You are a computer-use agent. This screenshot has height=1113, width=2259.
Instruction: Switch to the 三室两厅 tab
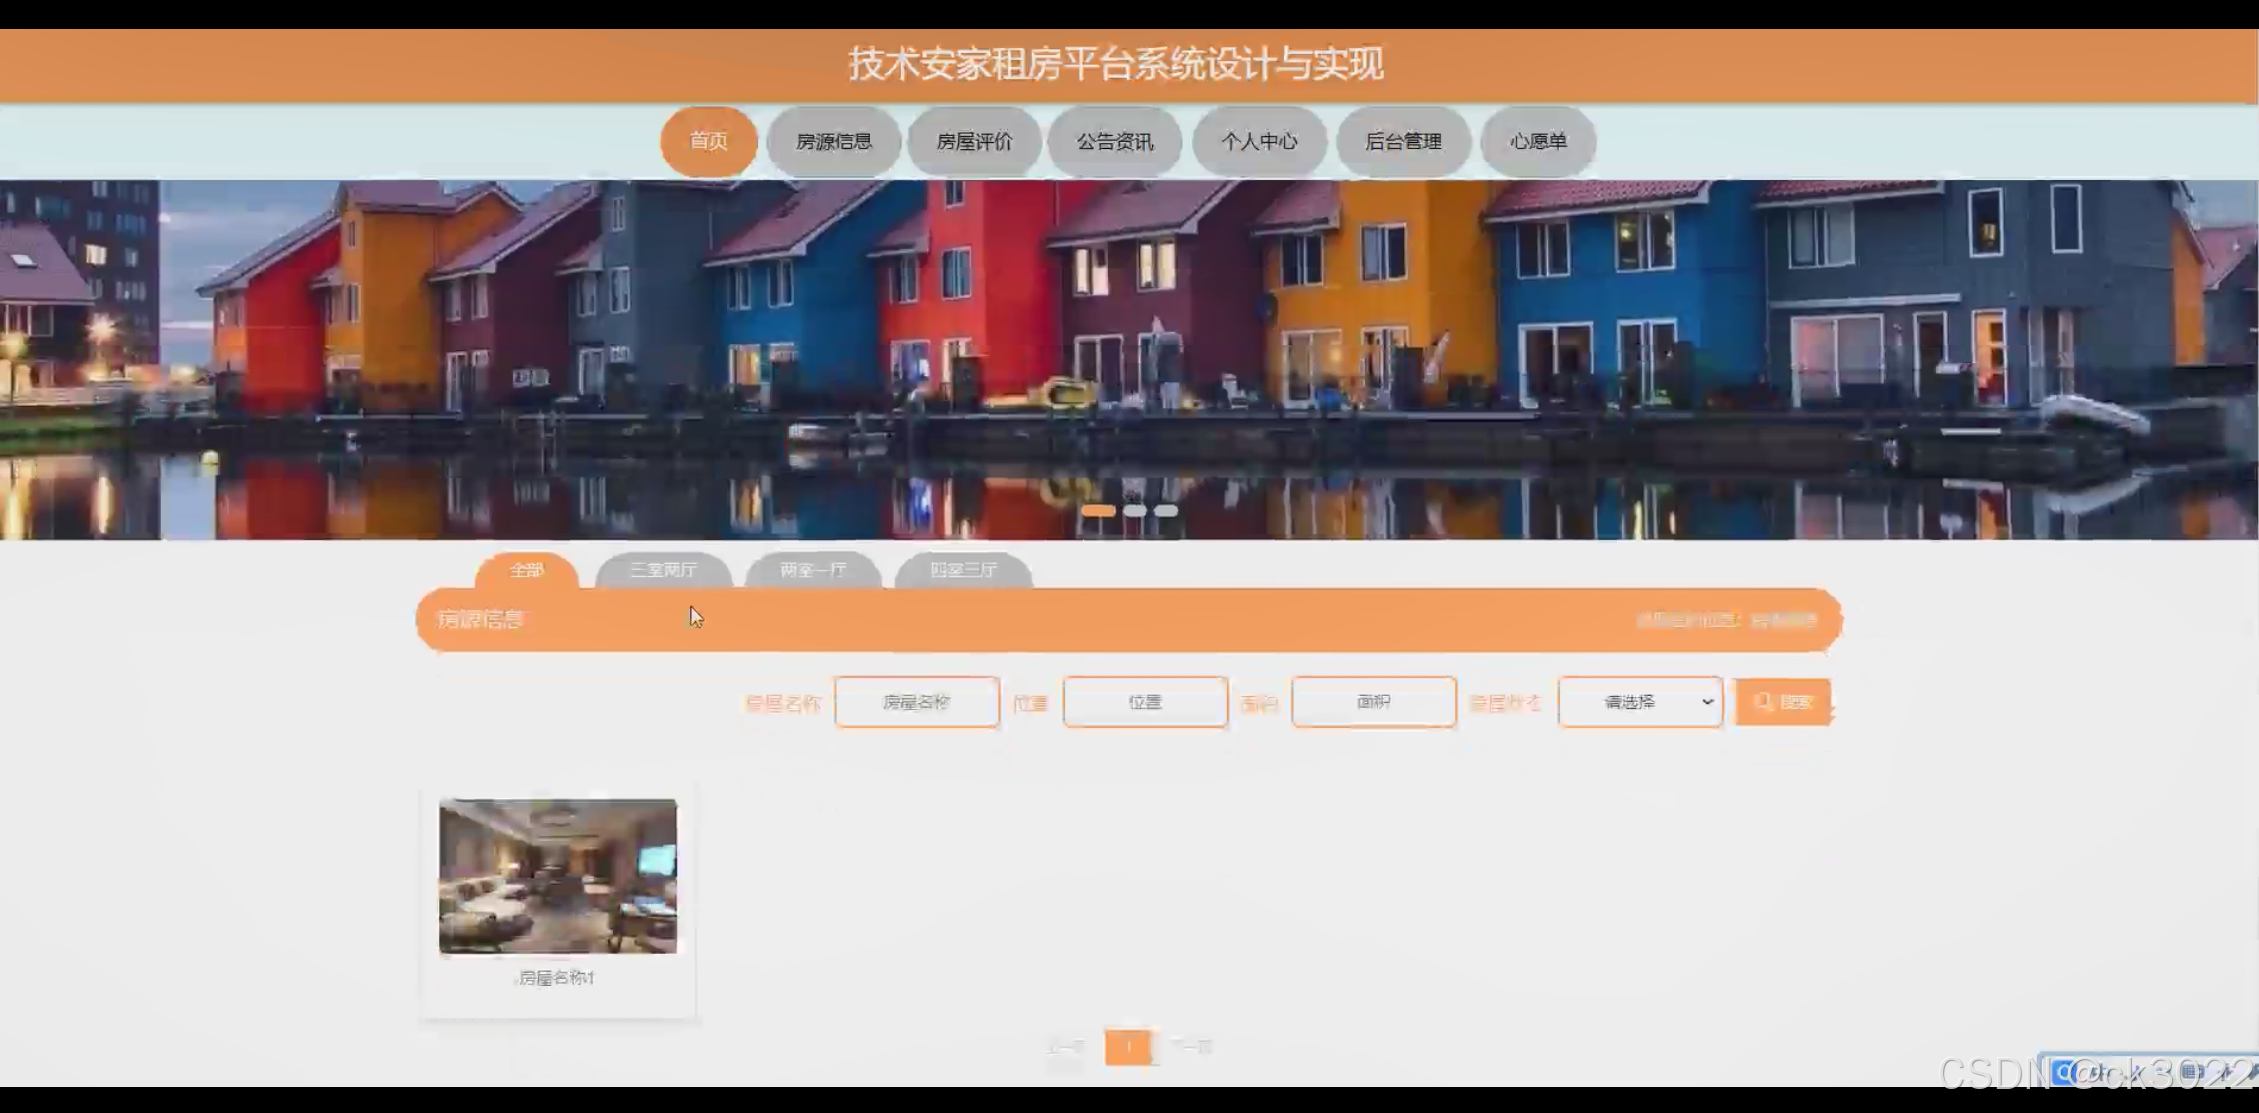[x=663, y=570]
